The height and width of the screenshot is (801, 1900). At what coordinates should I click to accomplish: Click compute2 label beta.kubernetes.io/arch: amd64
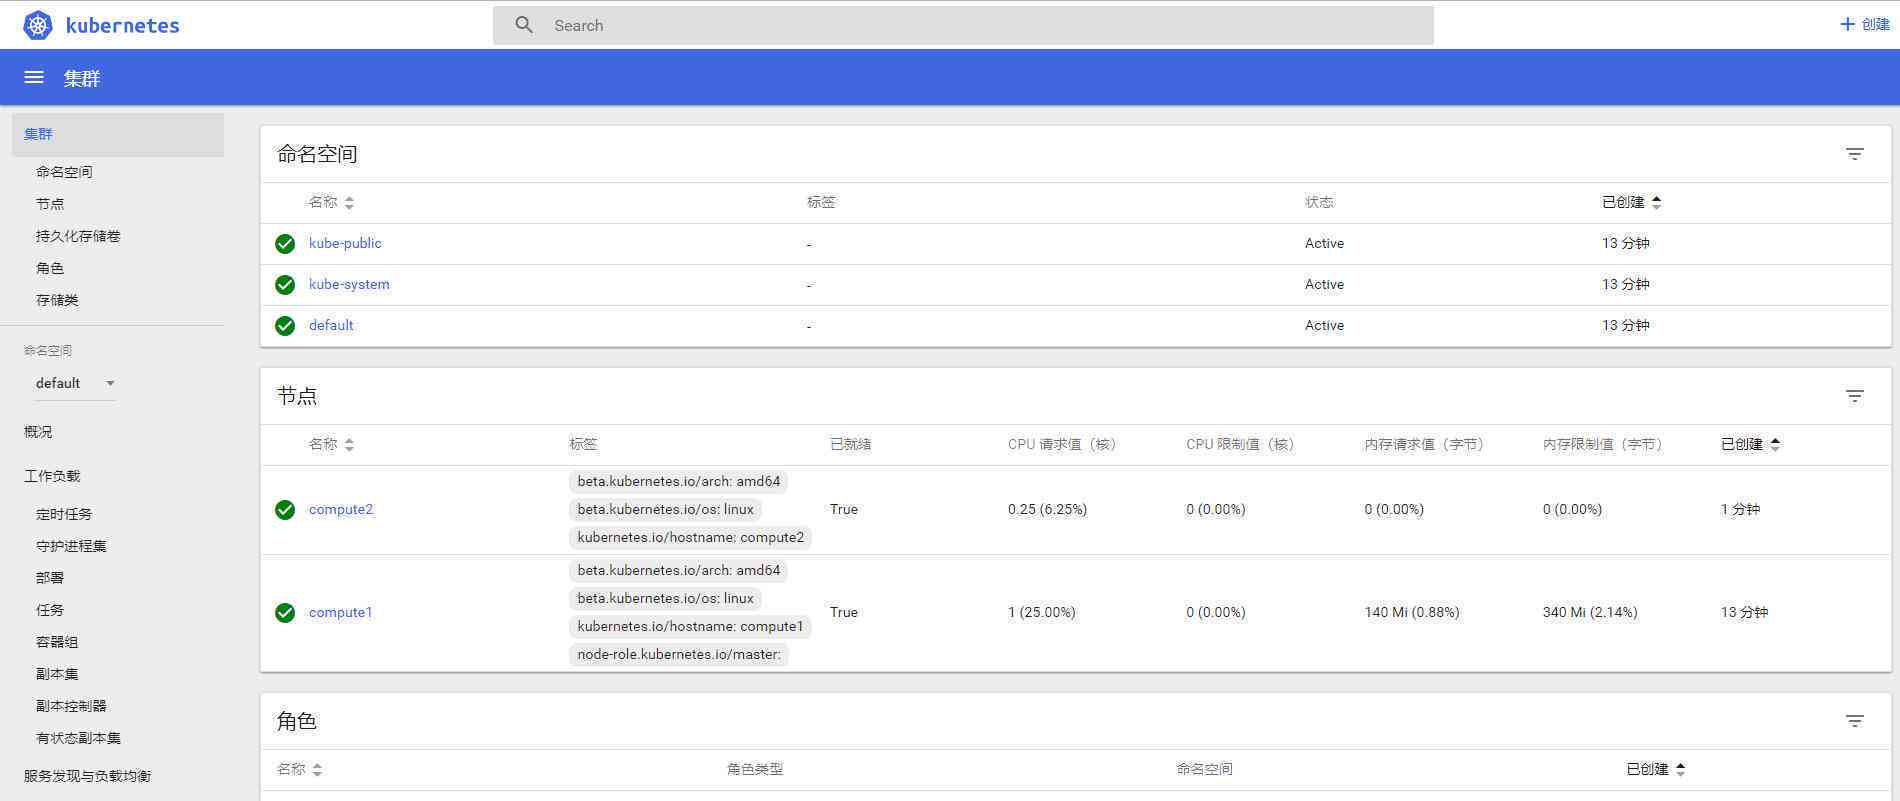pyautogui.click(x=678, y=481)
